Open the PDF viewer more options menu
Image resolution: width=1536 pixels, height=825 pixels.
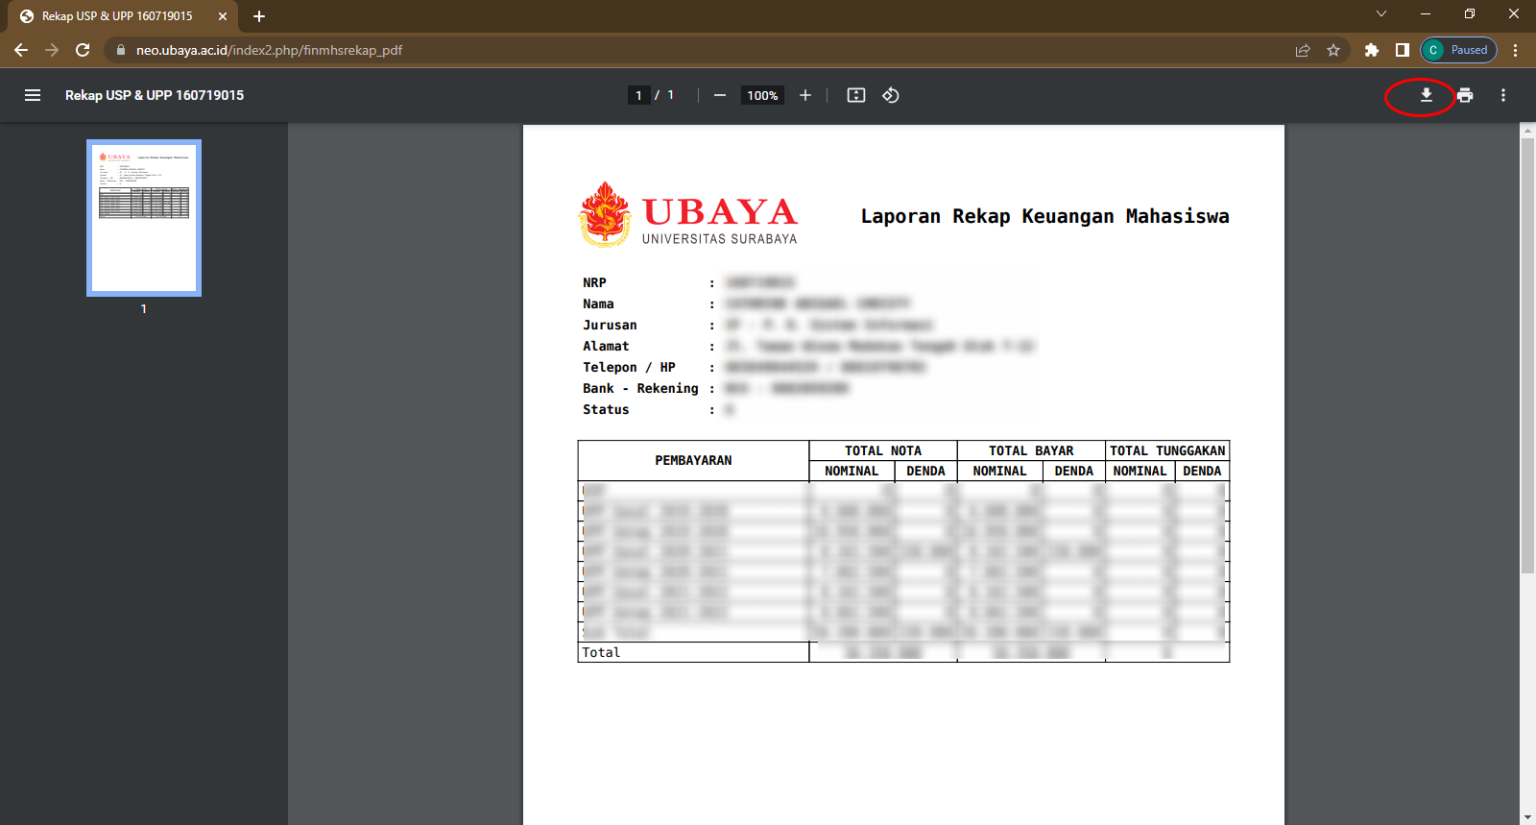click(1503, 94)
